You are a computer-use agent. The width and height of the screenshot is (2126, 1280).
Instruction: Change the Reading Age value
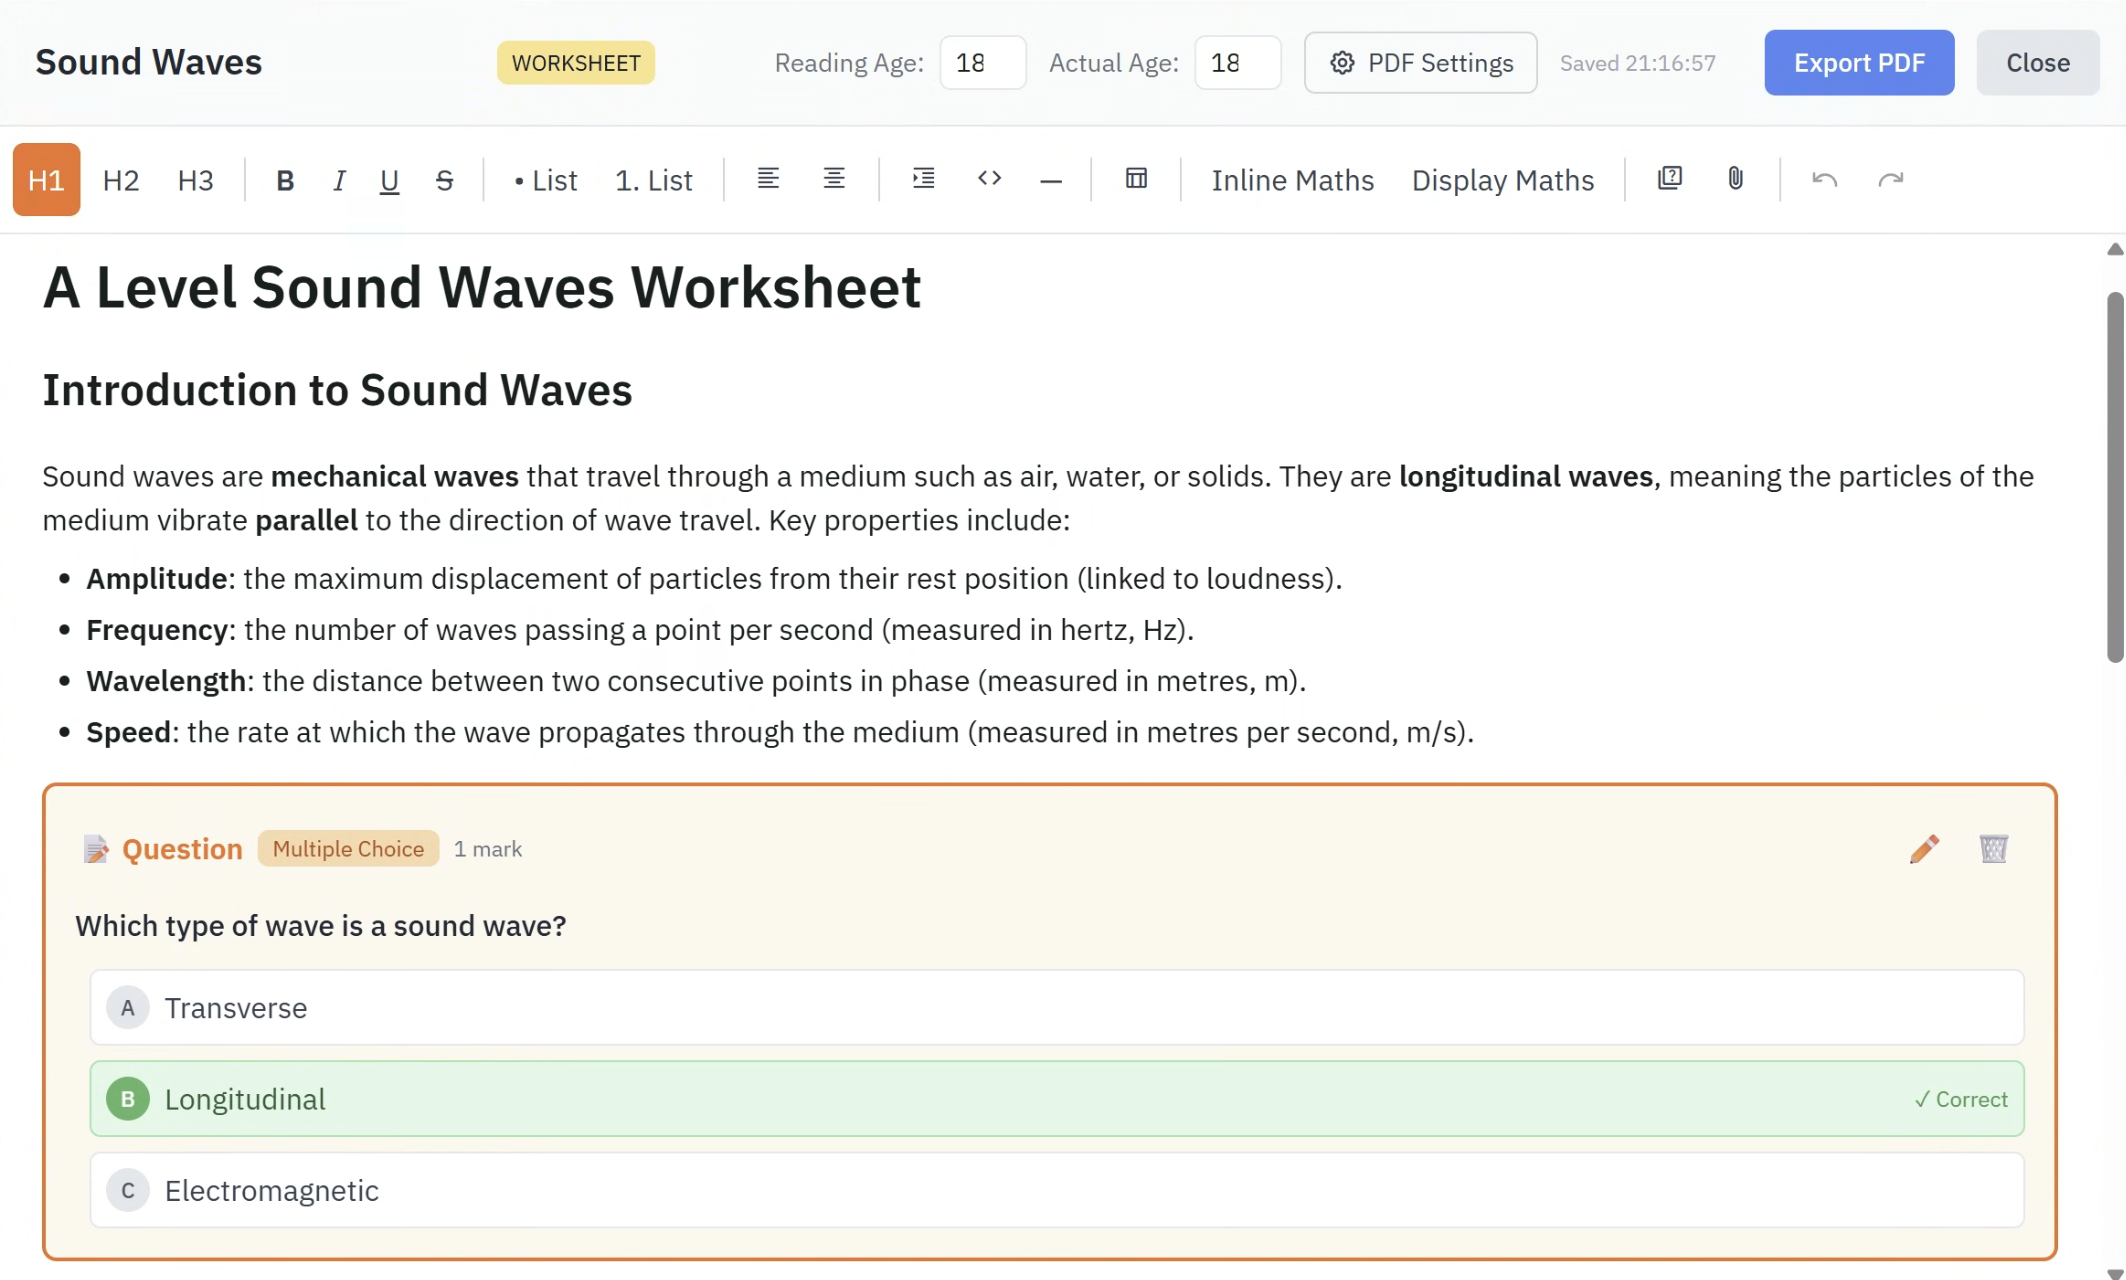pos(982,62)
